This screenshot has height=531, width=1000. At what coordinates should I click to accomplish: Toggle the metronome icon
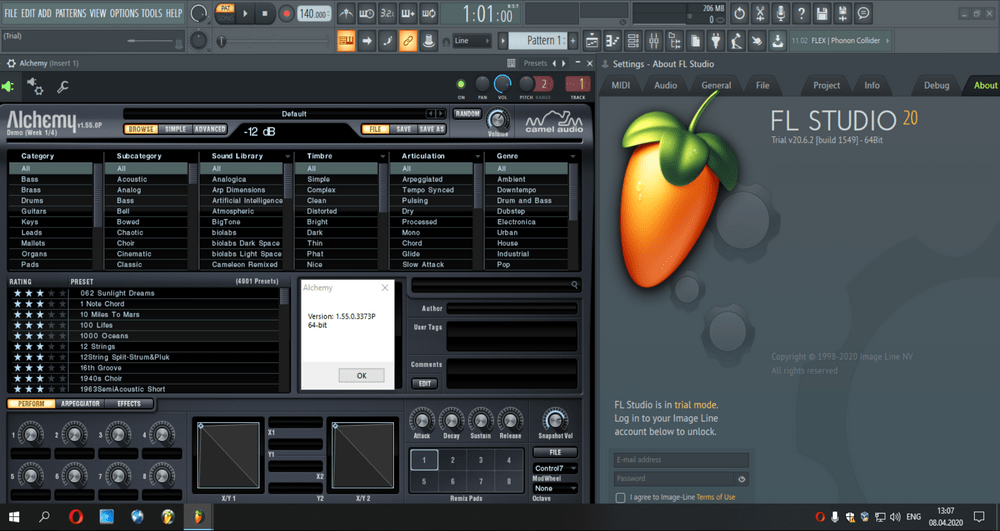click(346, 13)
